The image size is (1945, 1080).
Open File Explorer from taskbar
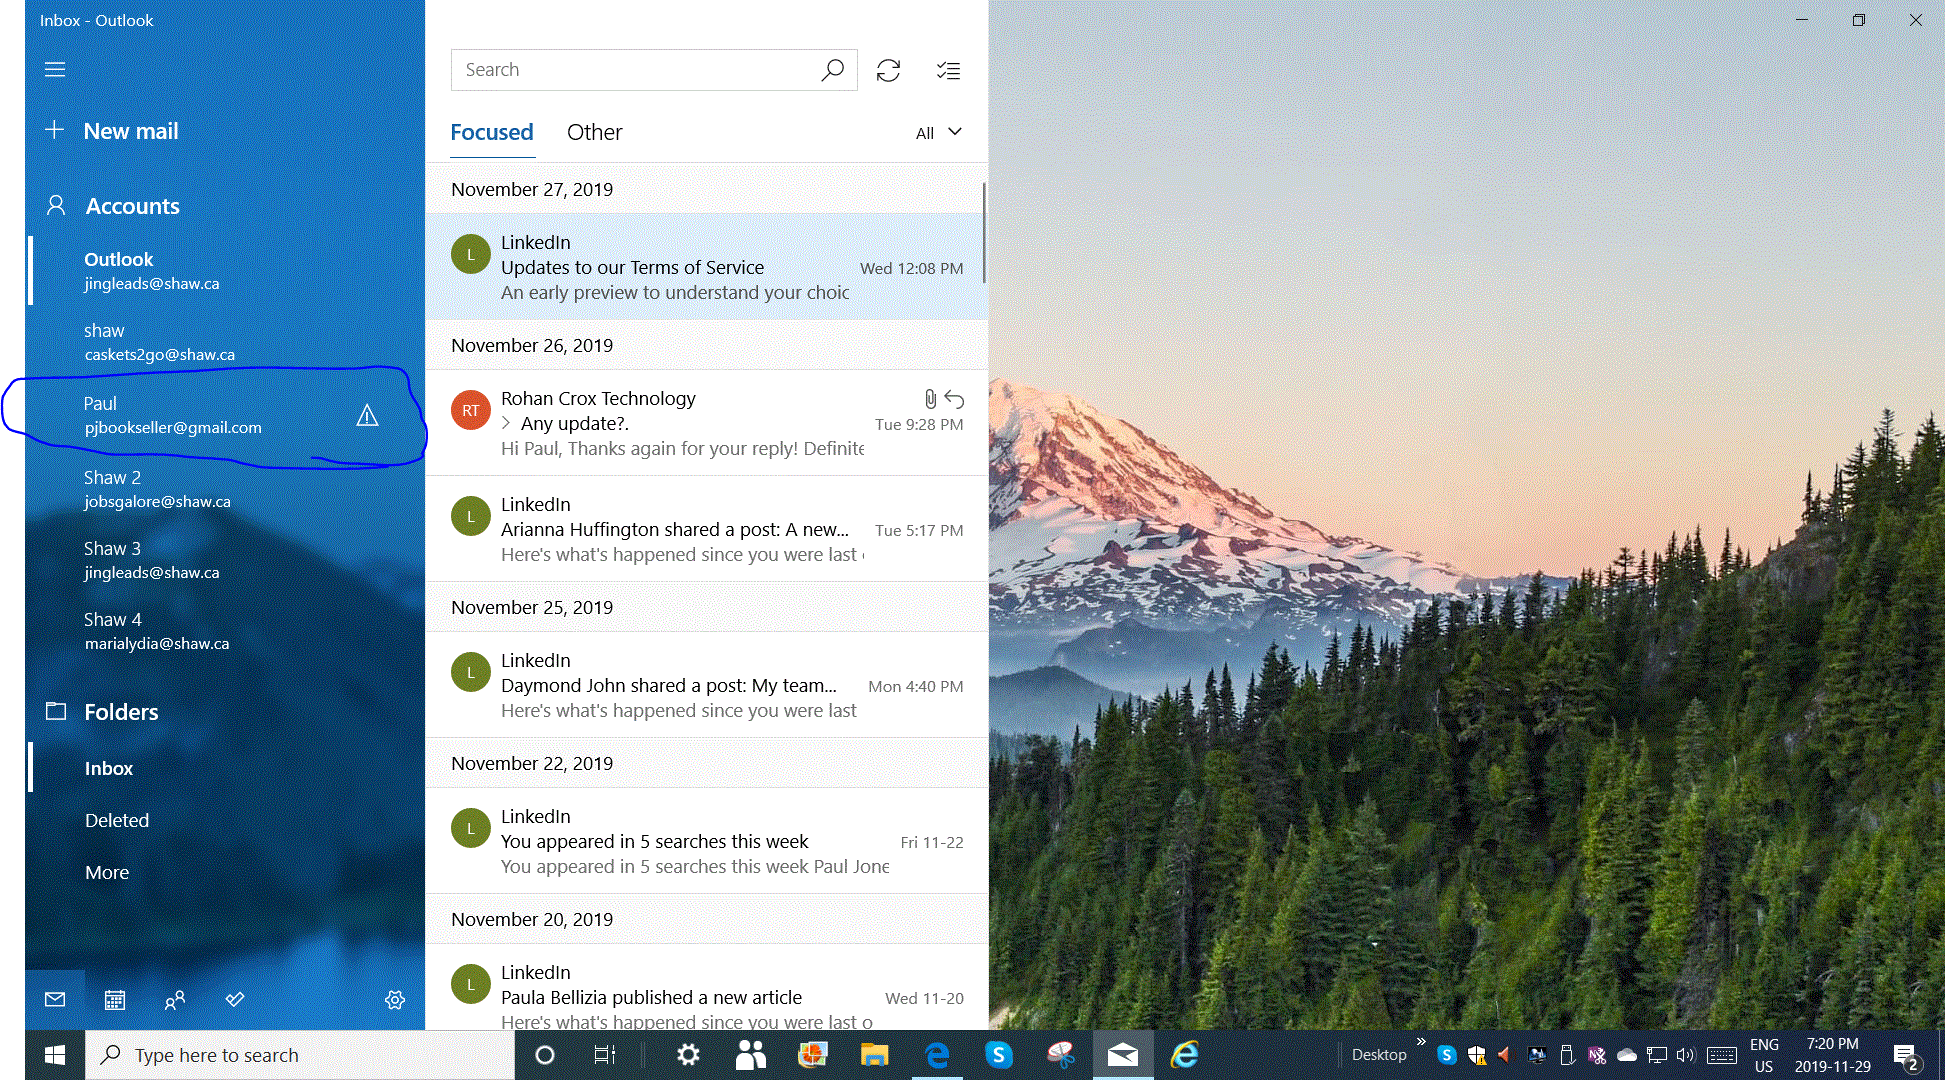click(x=874, y=1055)
